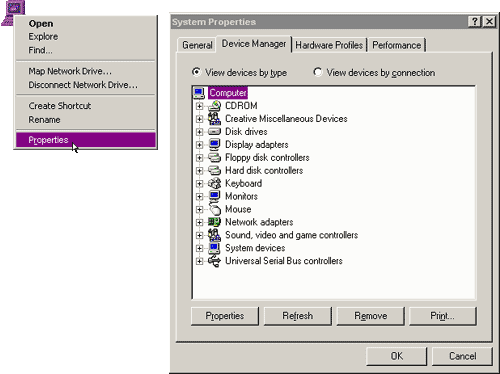Choose Map Network Drive... menu entry
500x374 pixels.
tap(86, 71)
